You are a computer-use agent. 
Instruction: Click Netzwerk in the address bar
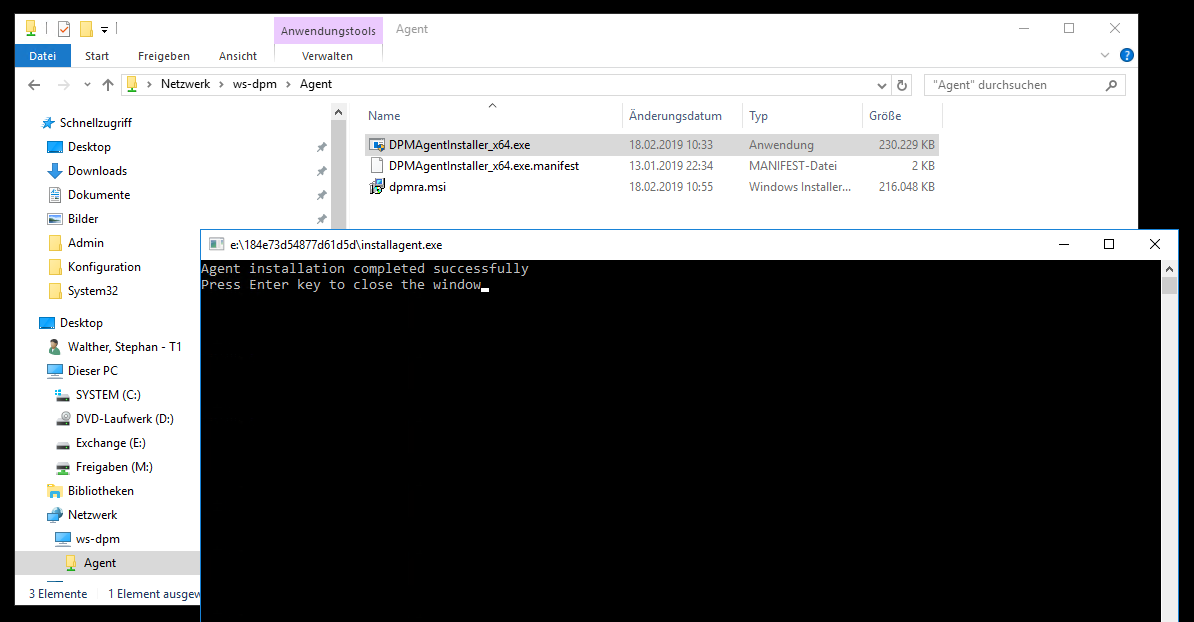tap(185, 84)
